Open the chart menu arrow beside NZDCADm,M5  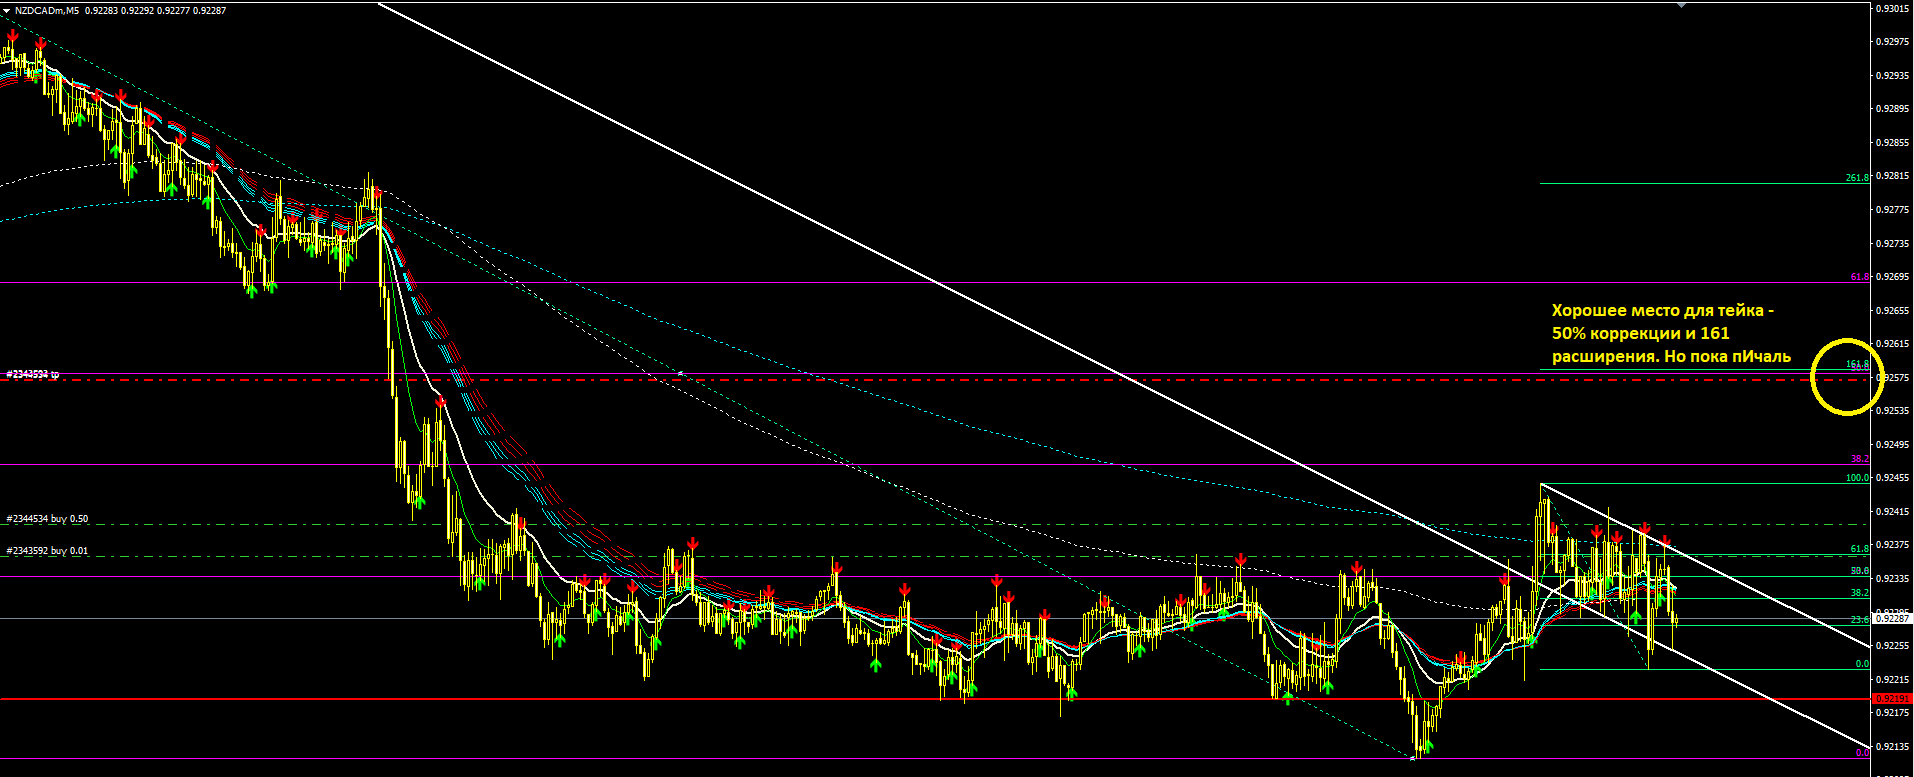(7, 10)
